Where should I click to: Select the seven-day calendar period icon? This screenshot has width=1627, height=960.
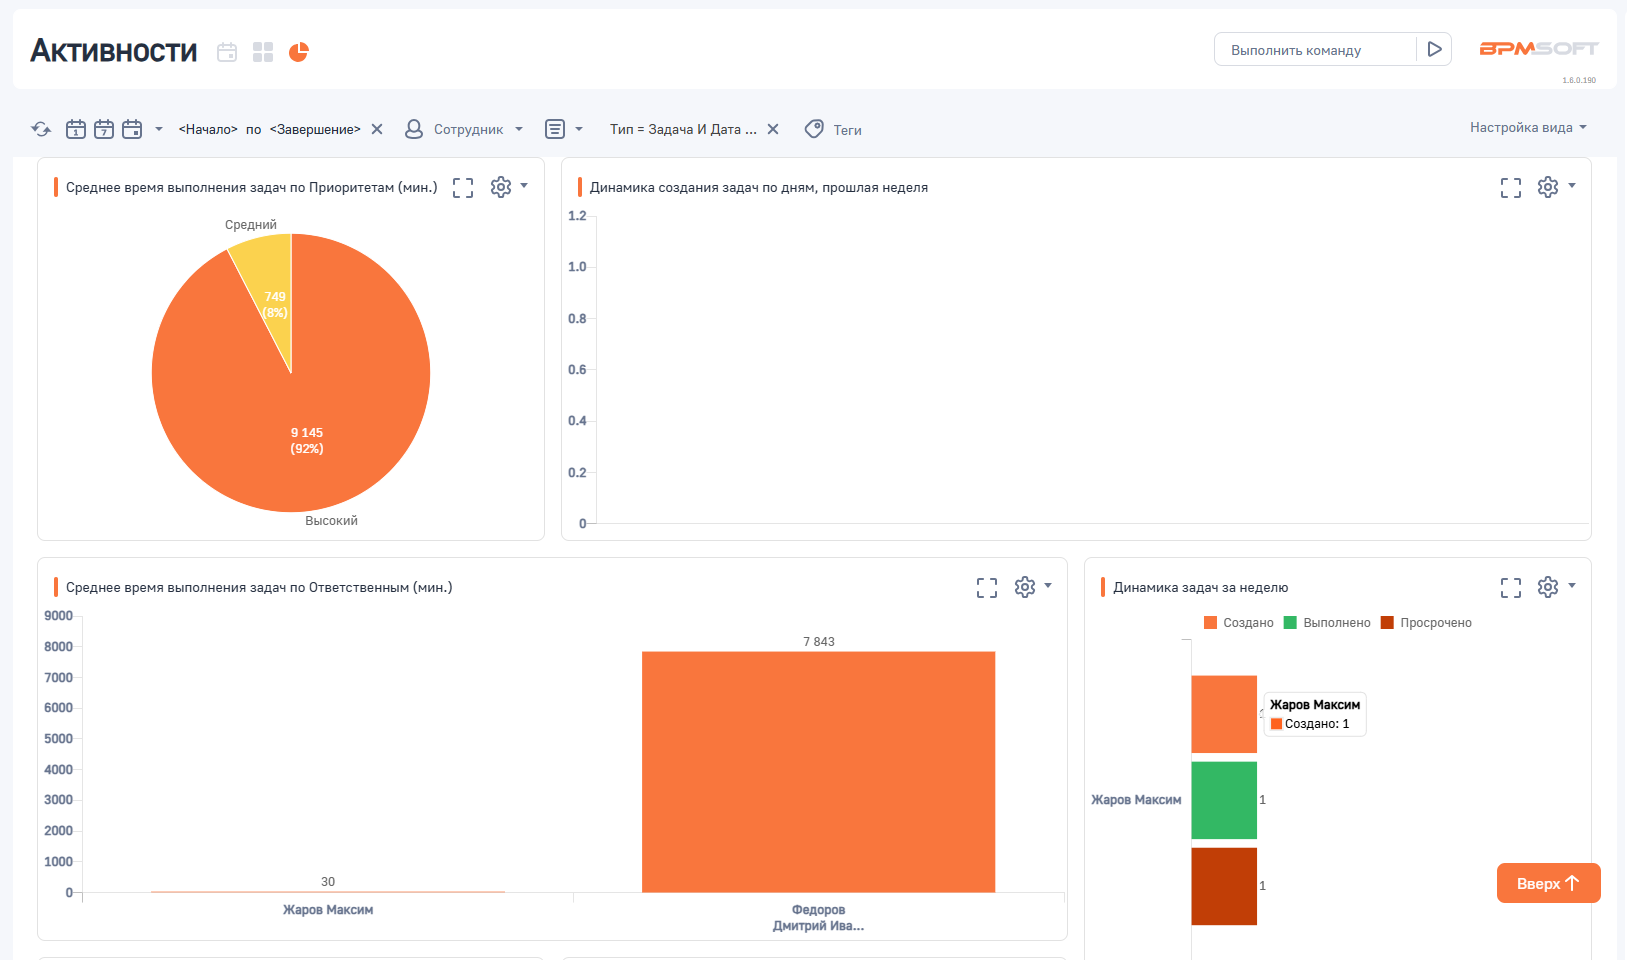pos(104,129)
